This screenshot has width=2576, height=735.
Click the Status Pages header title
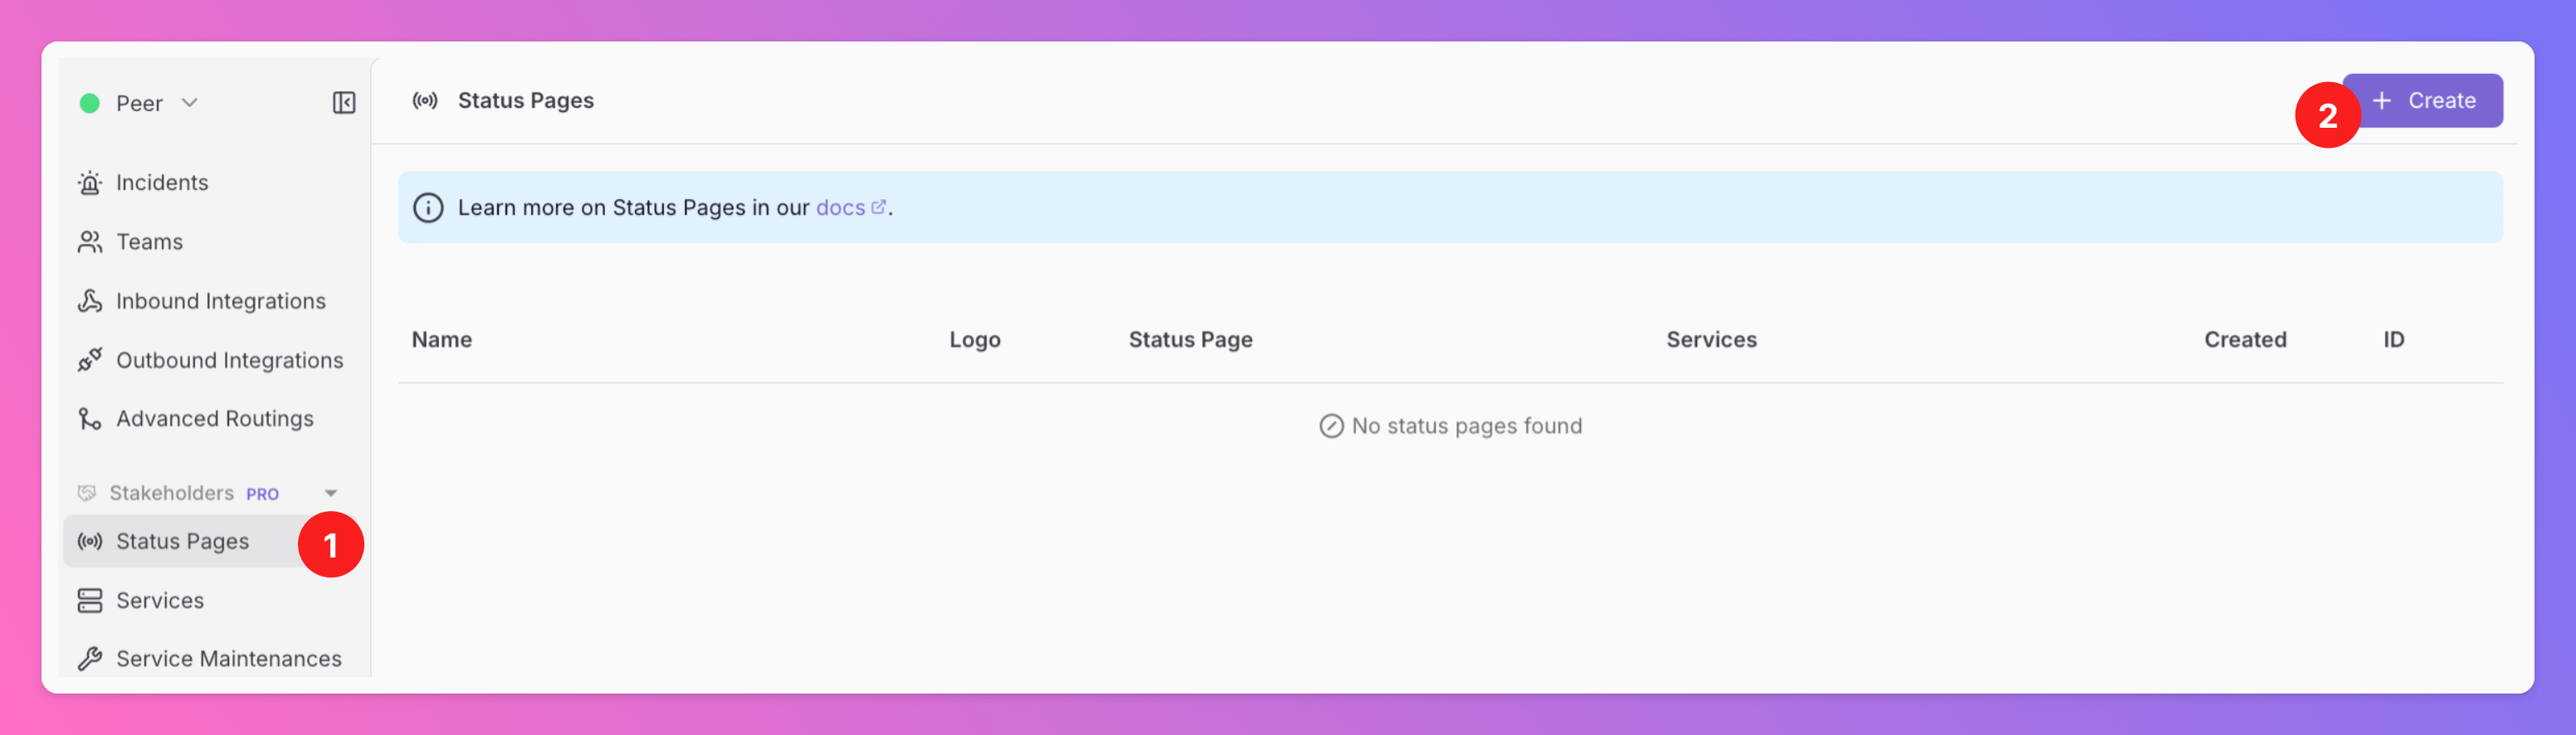click(526, 101)
